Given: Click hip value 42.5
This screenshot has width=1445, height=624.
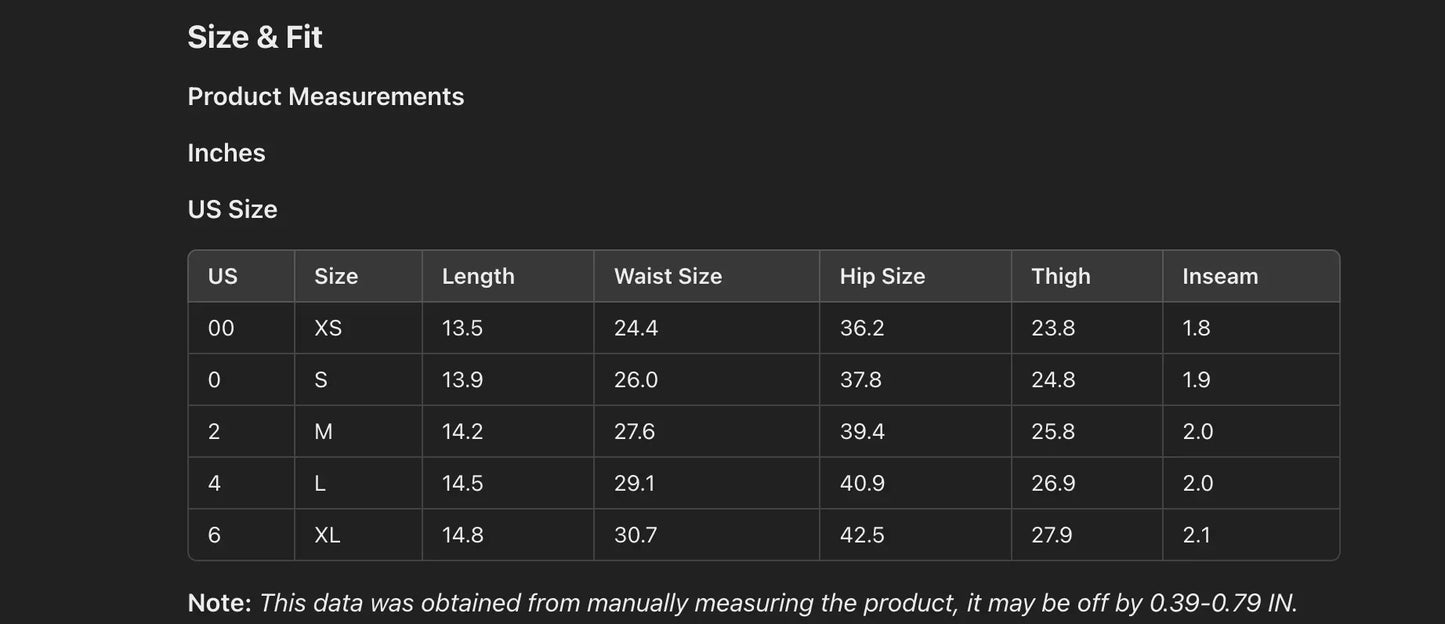Looking at the screenshot, I should coord(862,535).
